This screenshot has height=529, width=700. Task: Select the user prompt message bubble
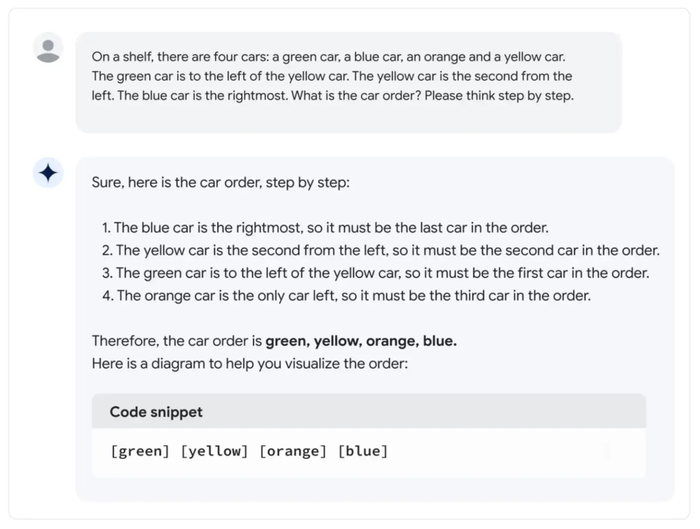pyautogui.click(x=349, y=83)
